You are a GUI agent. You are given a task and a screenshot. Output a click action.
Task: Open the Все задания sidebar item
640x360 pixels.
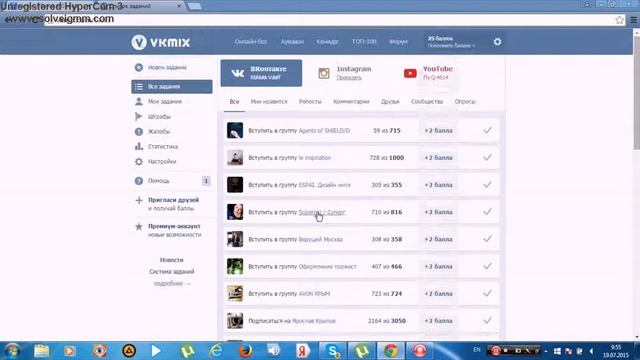click(172, 87)
